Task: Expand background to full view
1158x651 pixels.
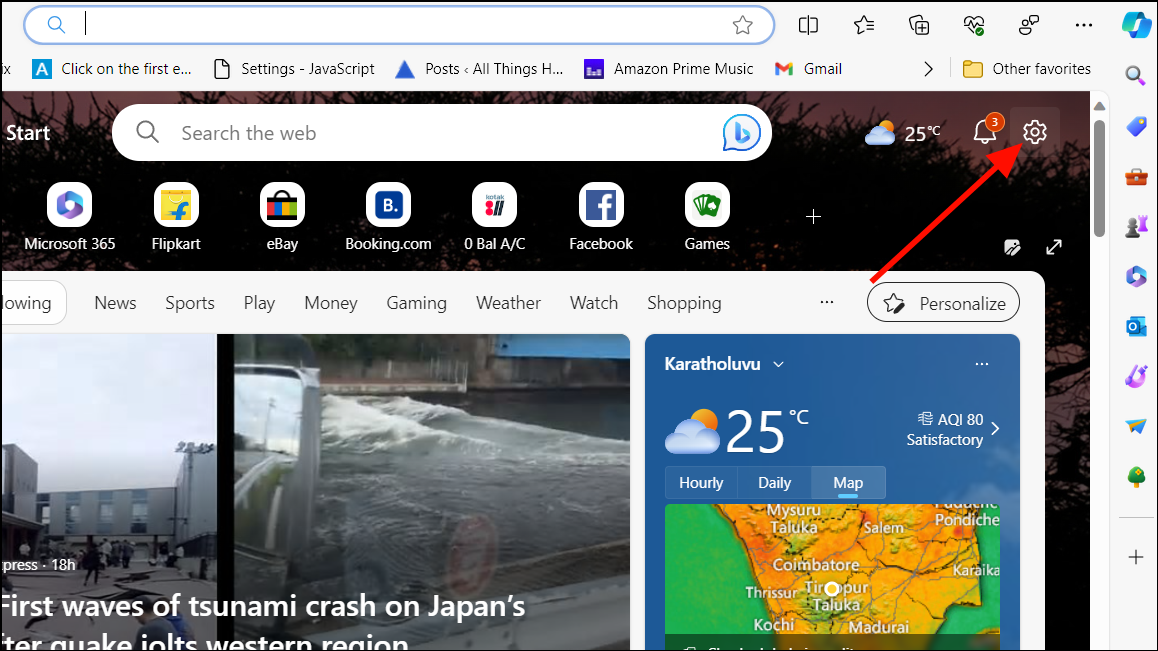Action: tap(1054, 247)
